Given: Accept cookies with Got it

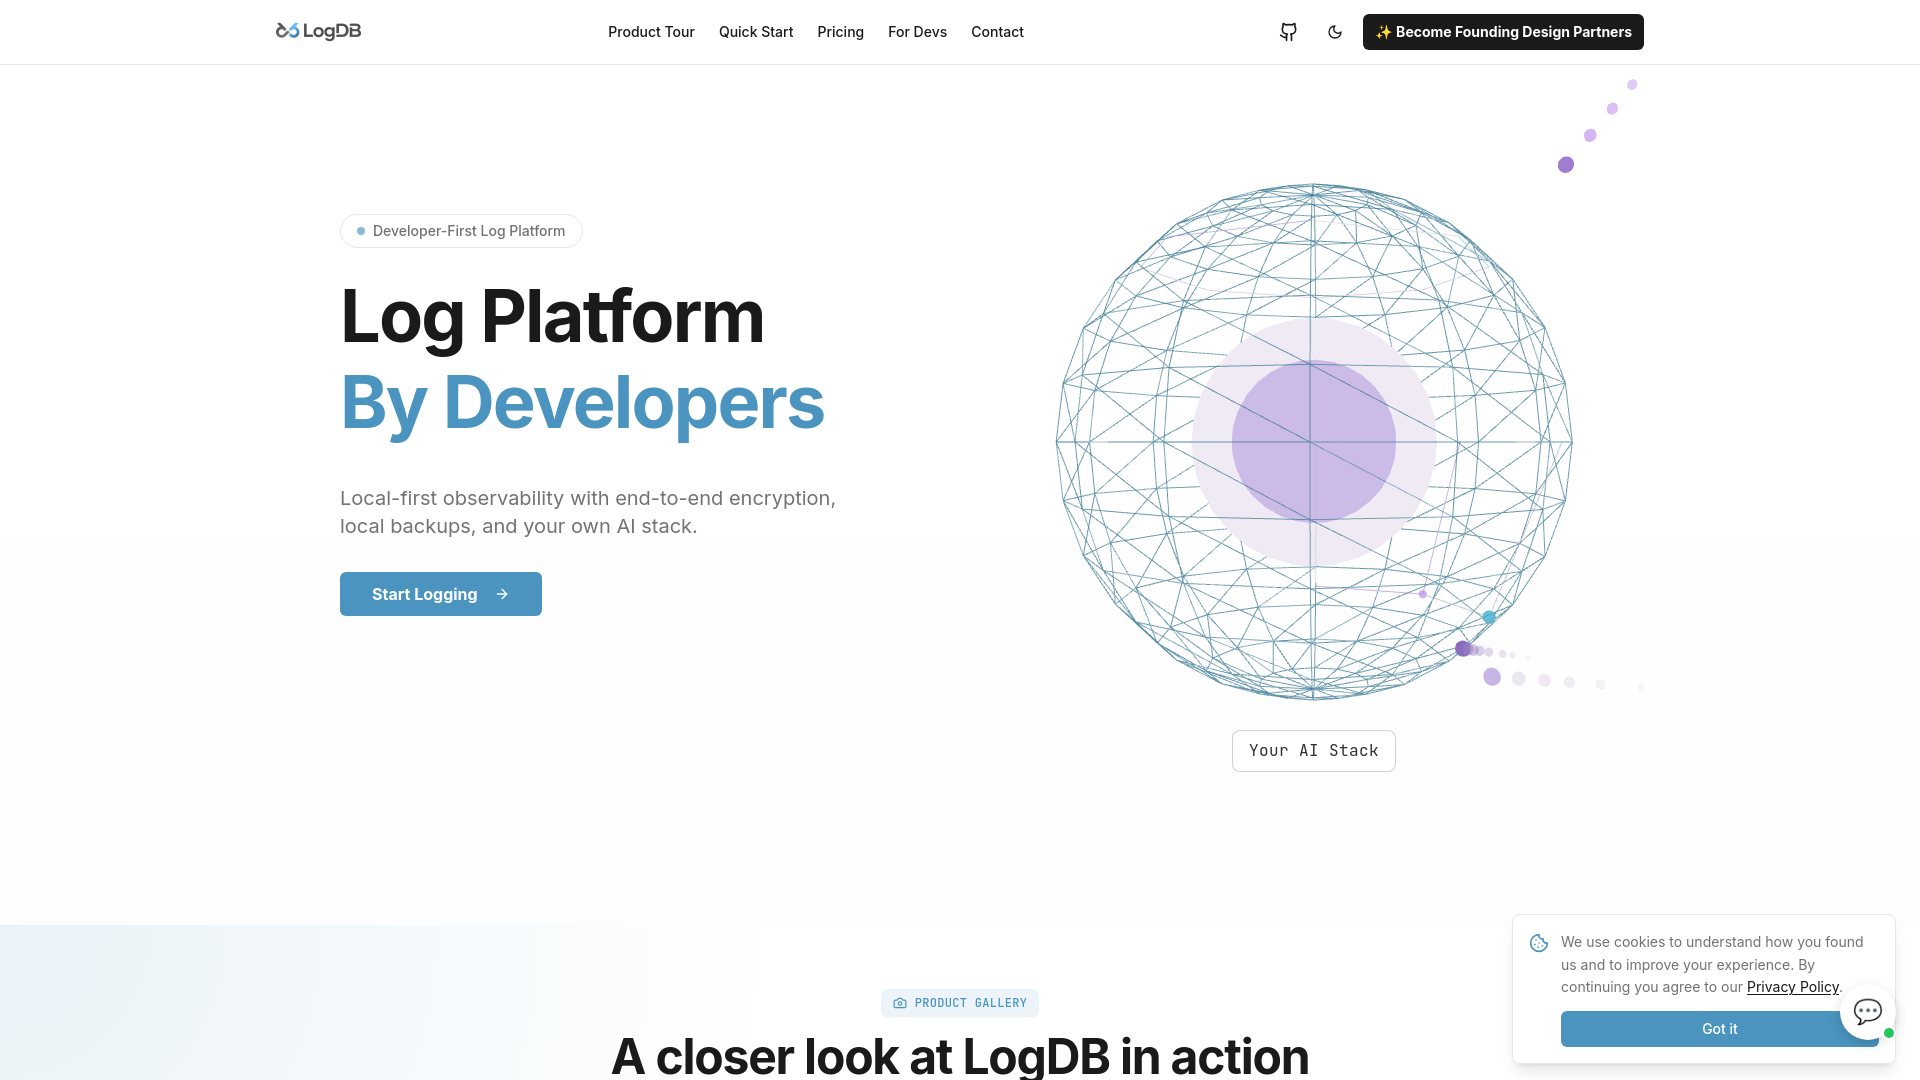Looking at the screenshot, I should point(1719,1029).
